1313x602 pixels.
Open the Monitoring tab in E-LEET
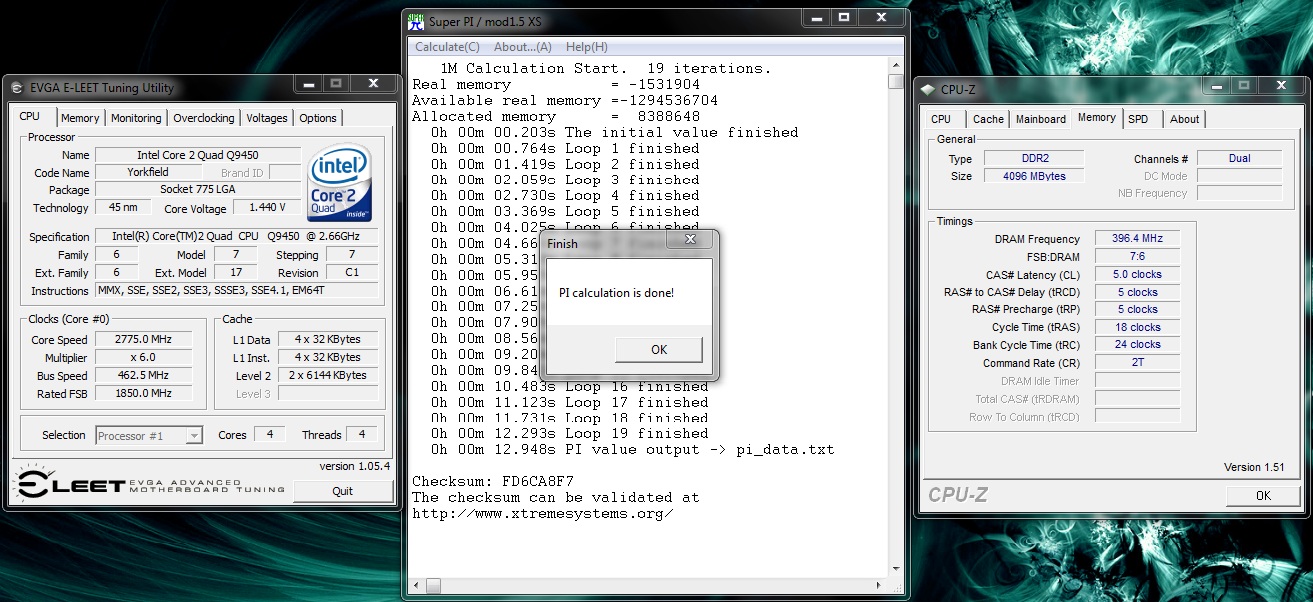pos(136,118)
